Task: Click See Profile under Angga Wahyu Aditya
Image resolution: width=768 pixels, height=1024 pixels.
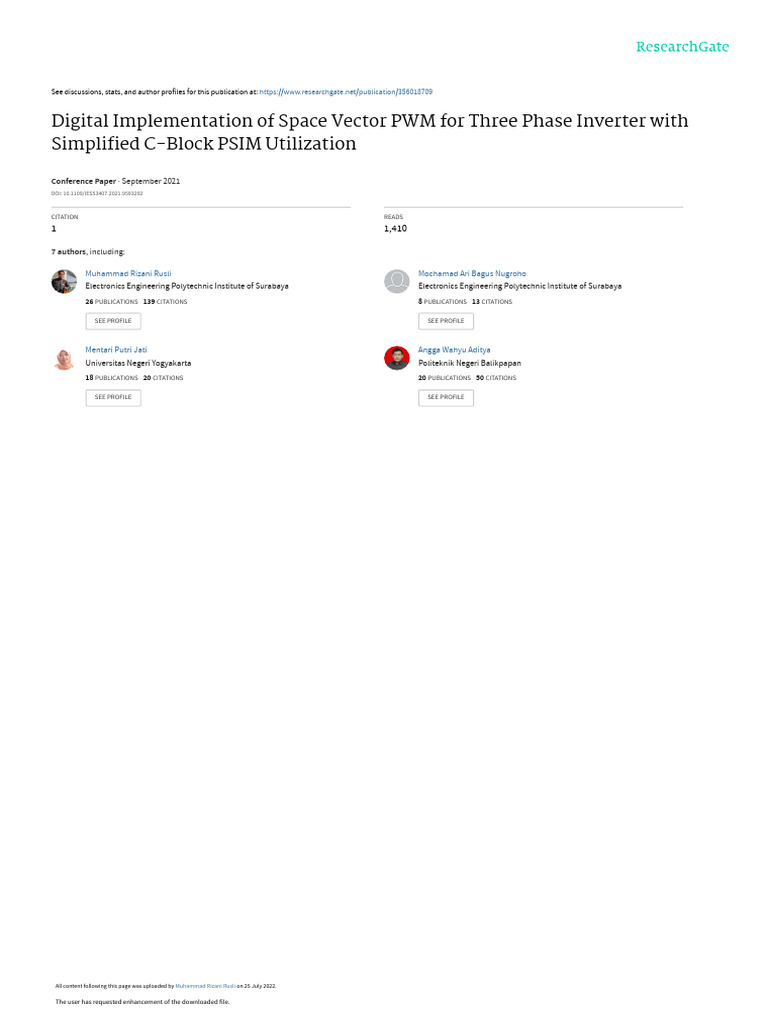Action: (446, 397)
